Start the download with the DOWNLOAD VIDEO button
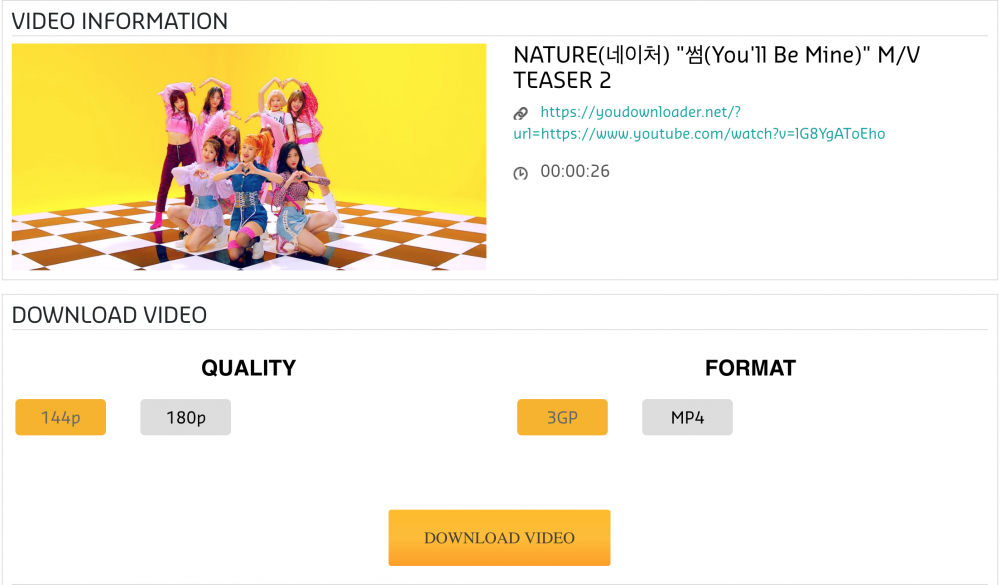This screenshot has height=585, width=1000. (499, 537)
